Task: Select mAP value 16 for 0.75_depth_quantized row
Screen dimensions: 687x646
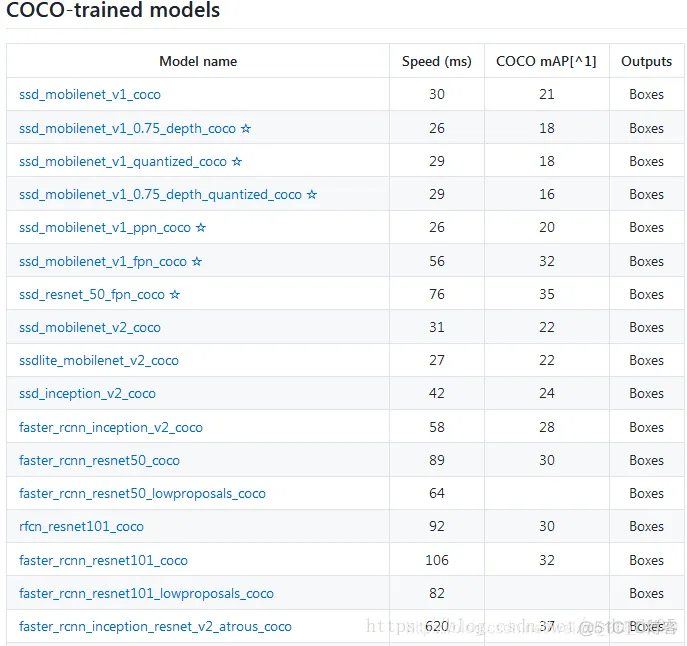Action: click(547, 194)
